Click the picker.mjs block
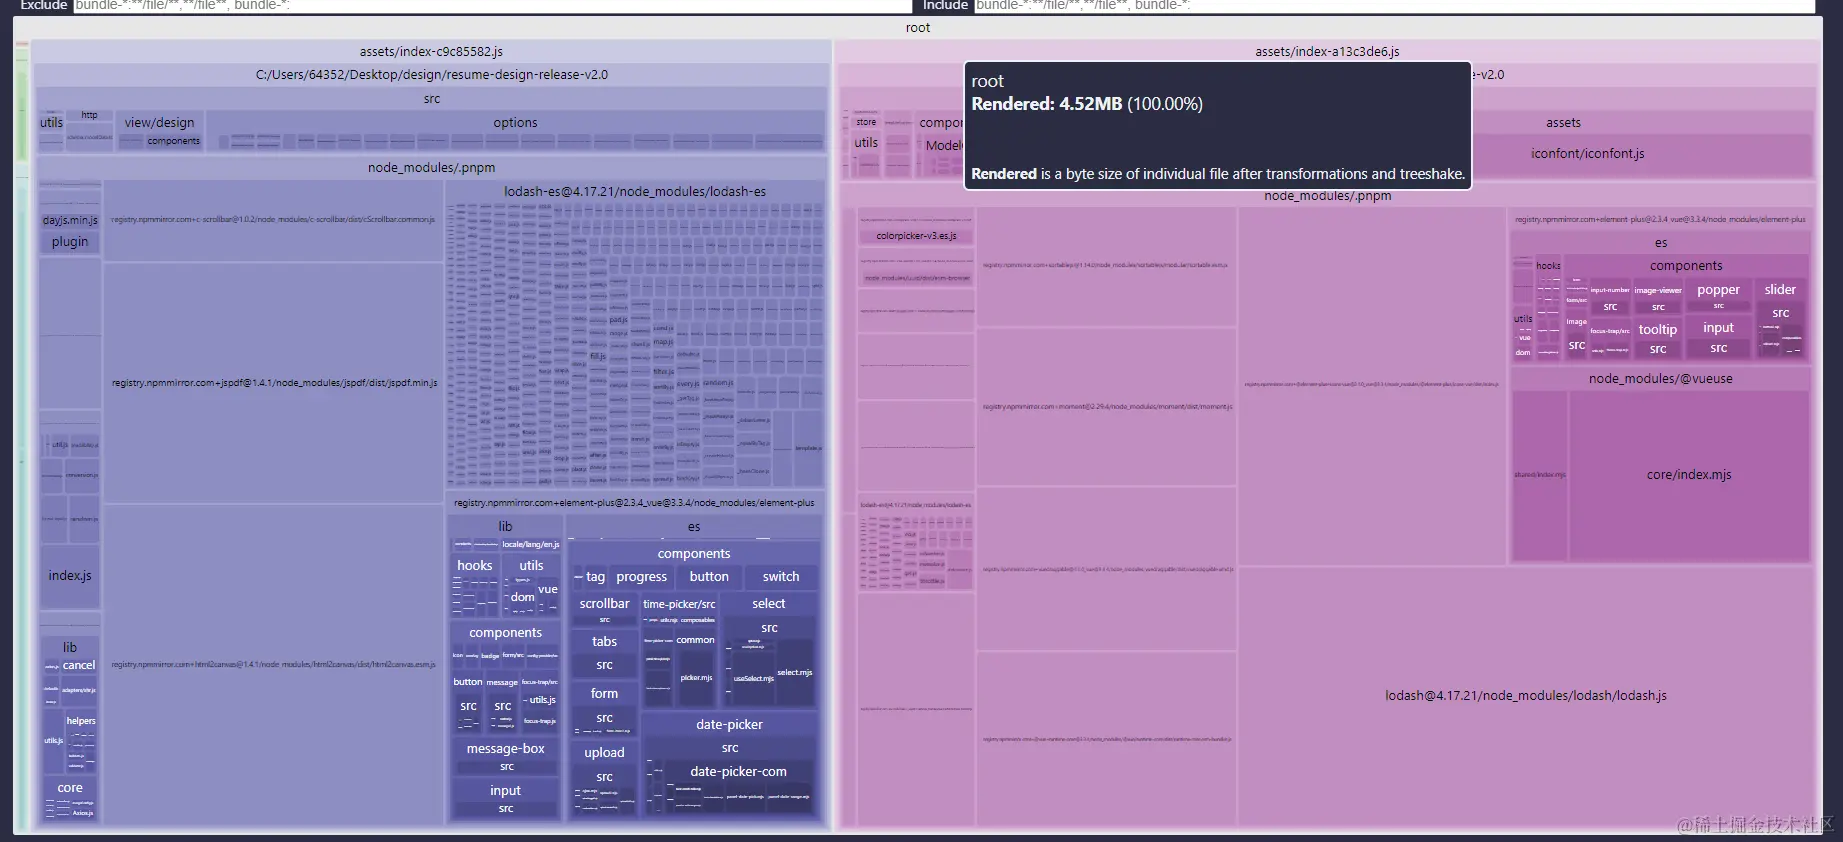The image size is (1843, 842). (697, 678)
